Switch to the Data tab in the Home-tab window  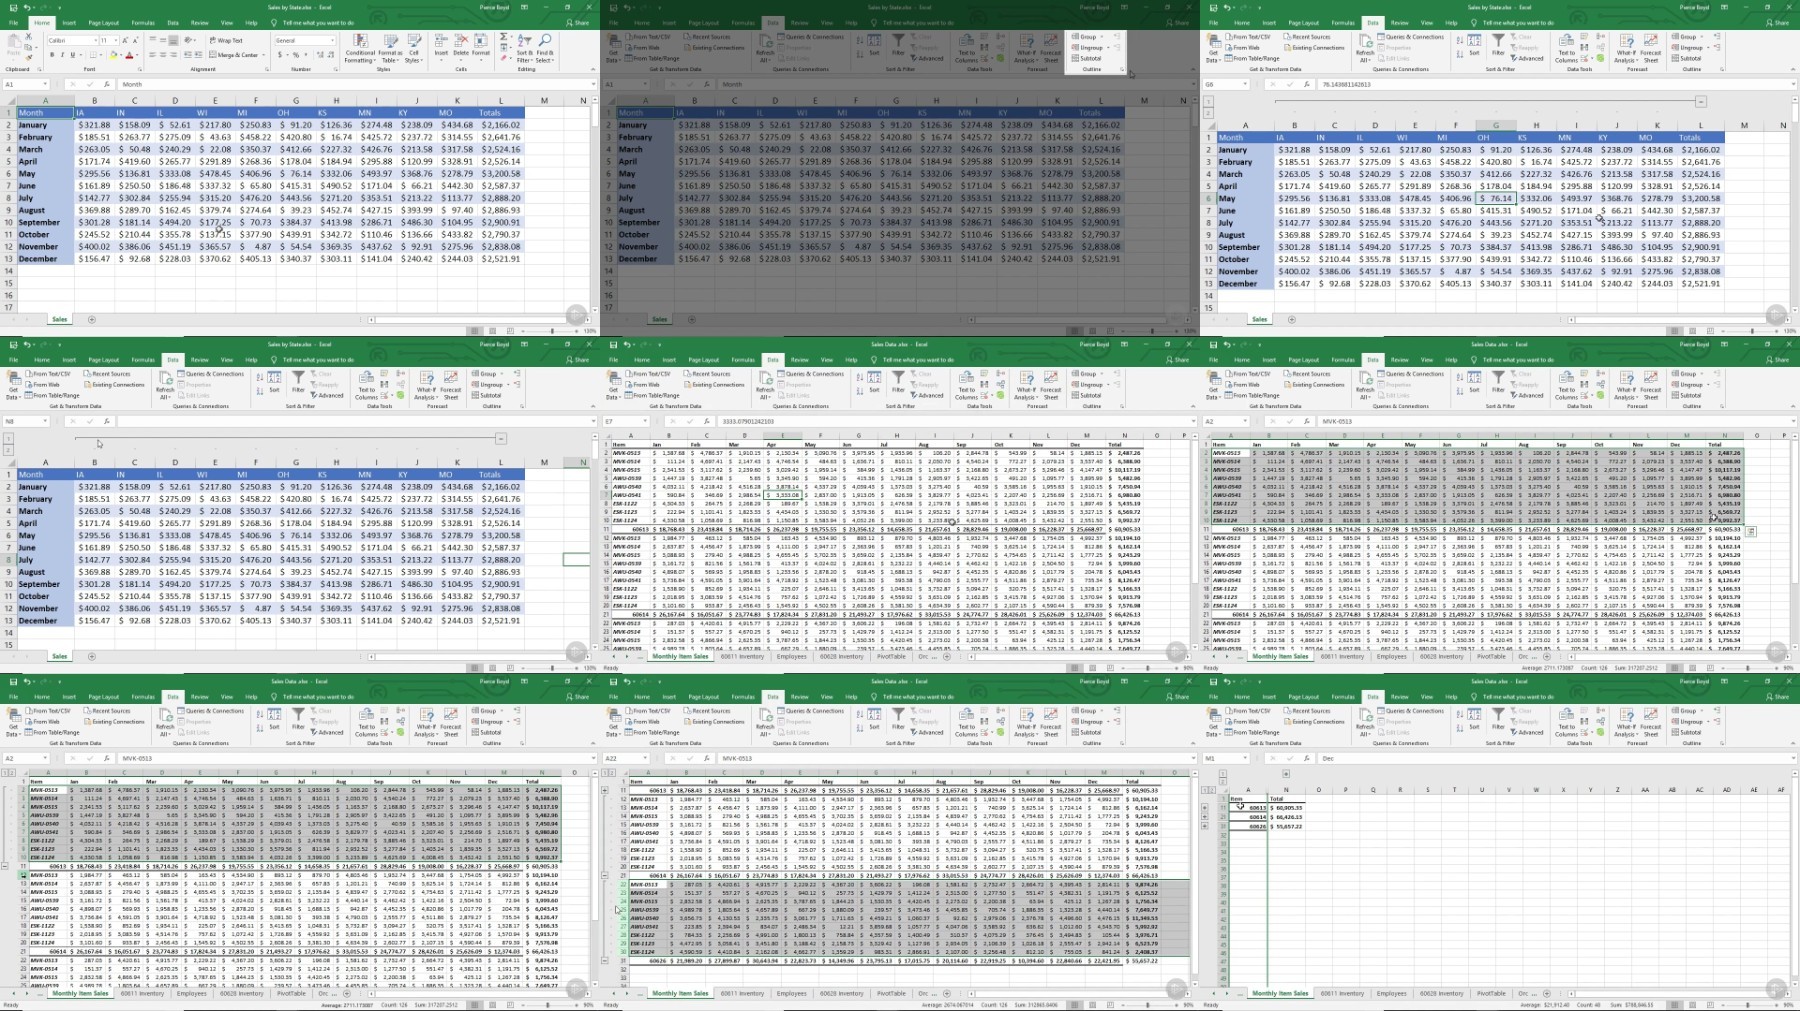173,22
